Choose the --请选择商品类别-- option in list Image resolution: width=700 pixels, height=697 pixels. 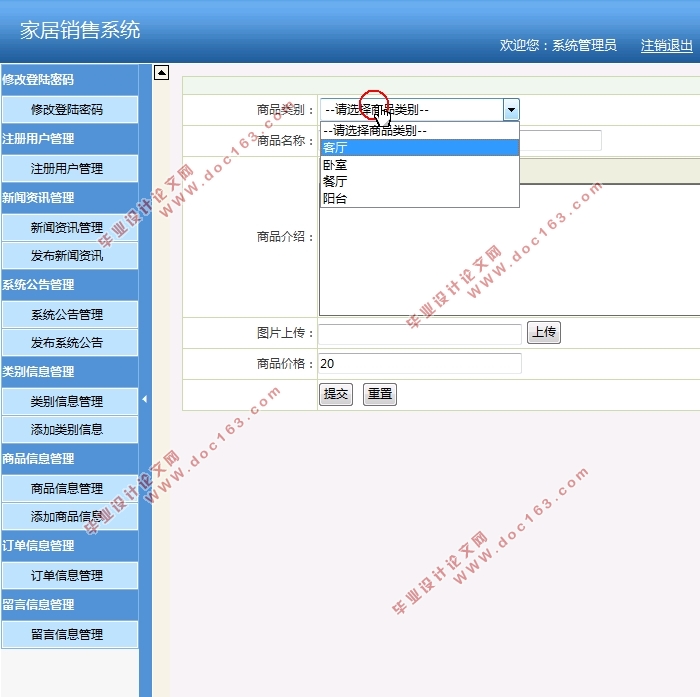(420, 130)
